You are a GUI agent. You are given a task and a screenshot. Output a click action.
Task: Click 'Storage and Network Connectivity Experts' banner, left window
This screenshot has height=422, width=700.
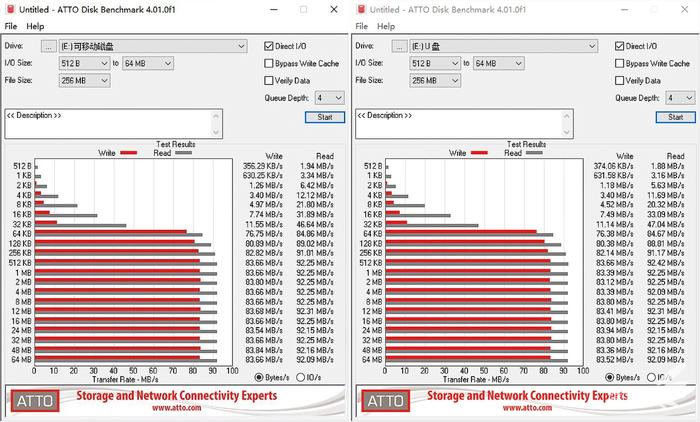(x=177, y=396)
